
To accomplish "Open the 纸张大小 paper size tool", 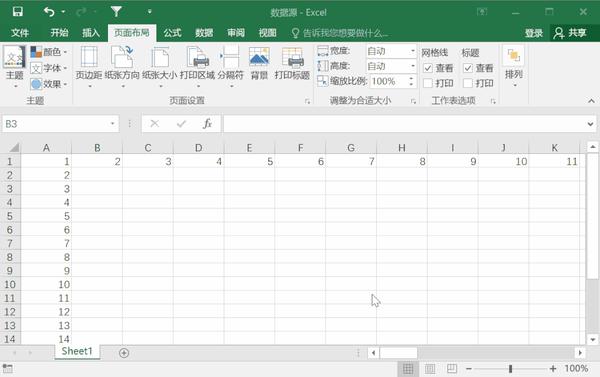I will (x=160, y=65).
